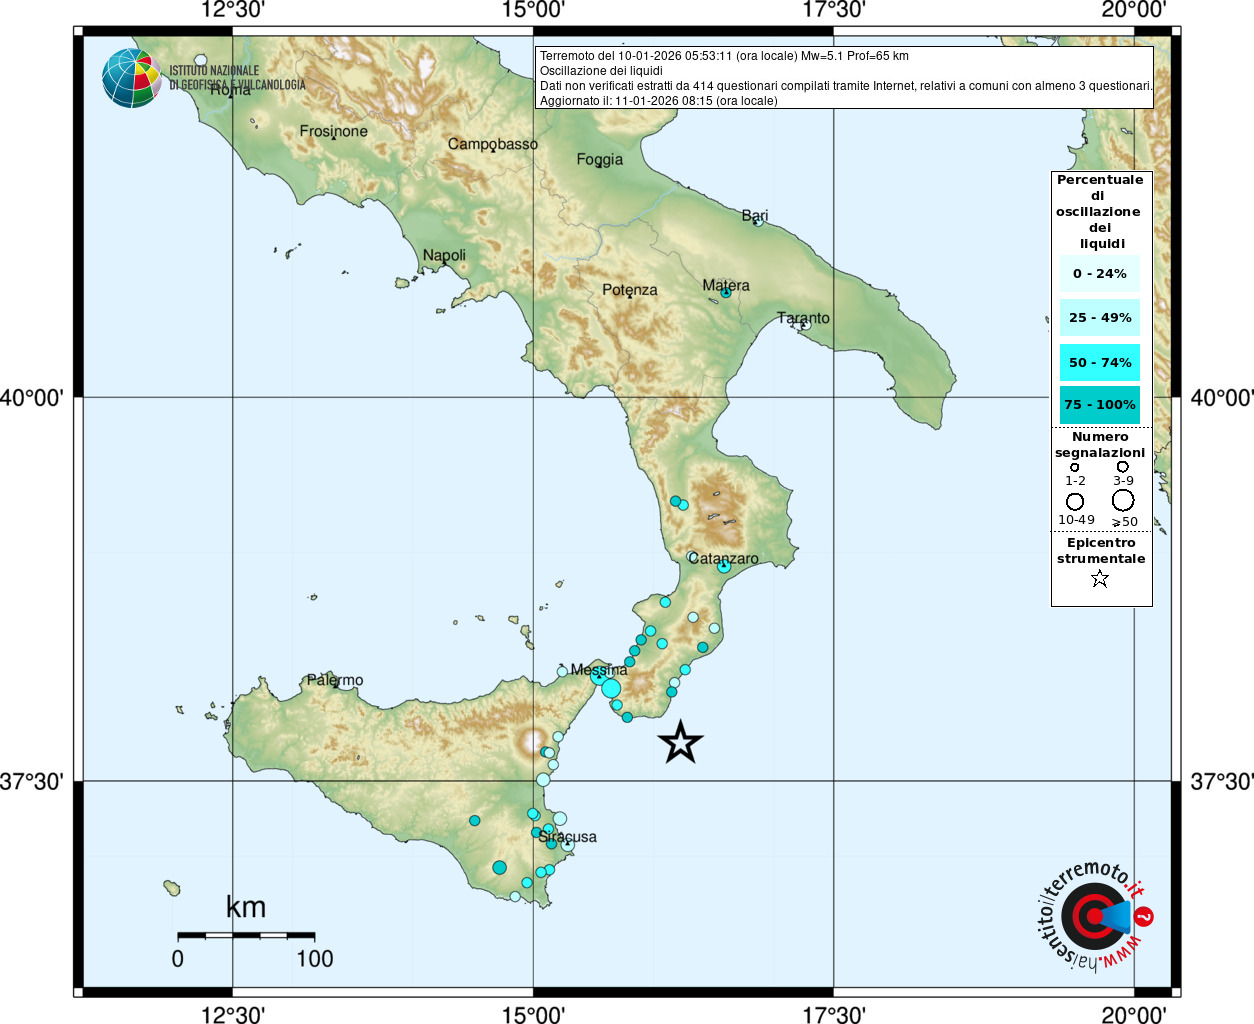Click the 40°00' latitude label on the left axis

pos(32,398)
